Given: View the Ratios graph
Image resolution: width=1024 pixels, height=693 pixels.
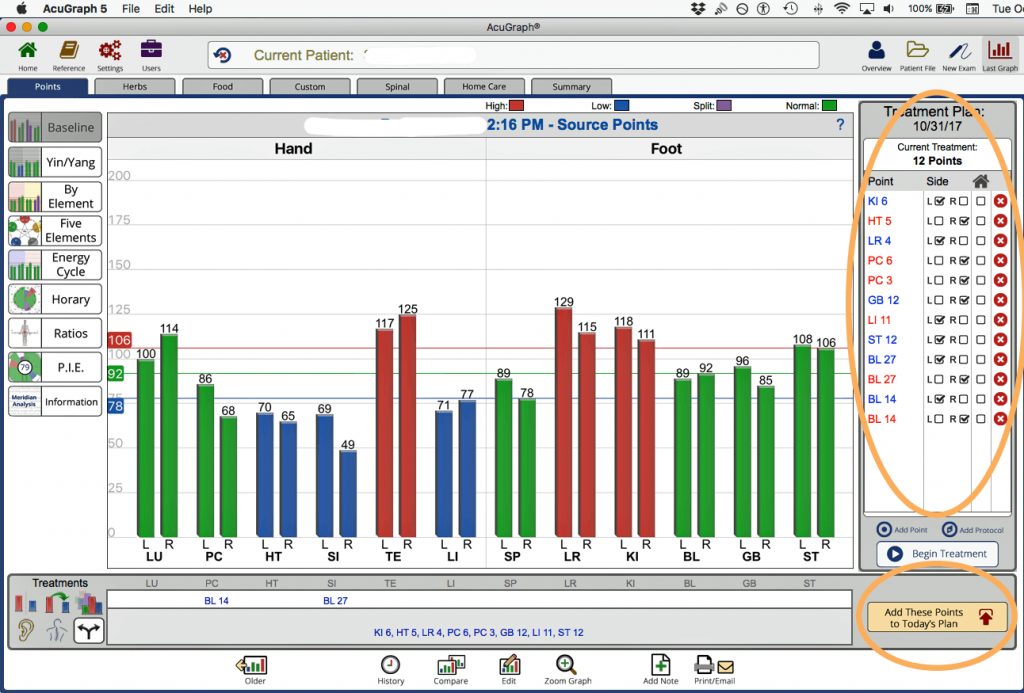Looking at the screenshot, I should (55, 333).
